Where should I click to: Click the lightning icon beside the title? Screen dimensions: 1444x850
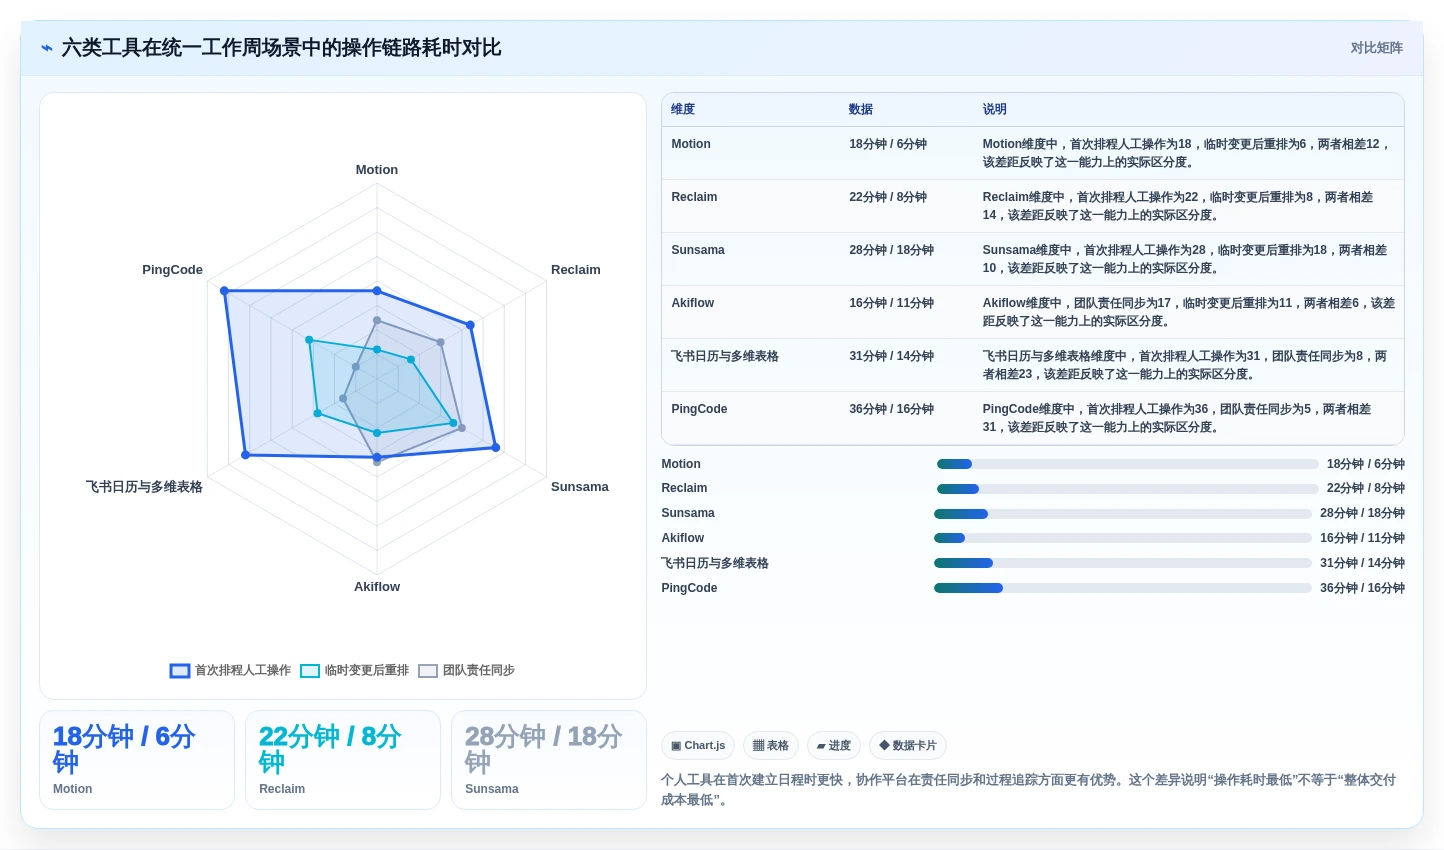(47, 48)
